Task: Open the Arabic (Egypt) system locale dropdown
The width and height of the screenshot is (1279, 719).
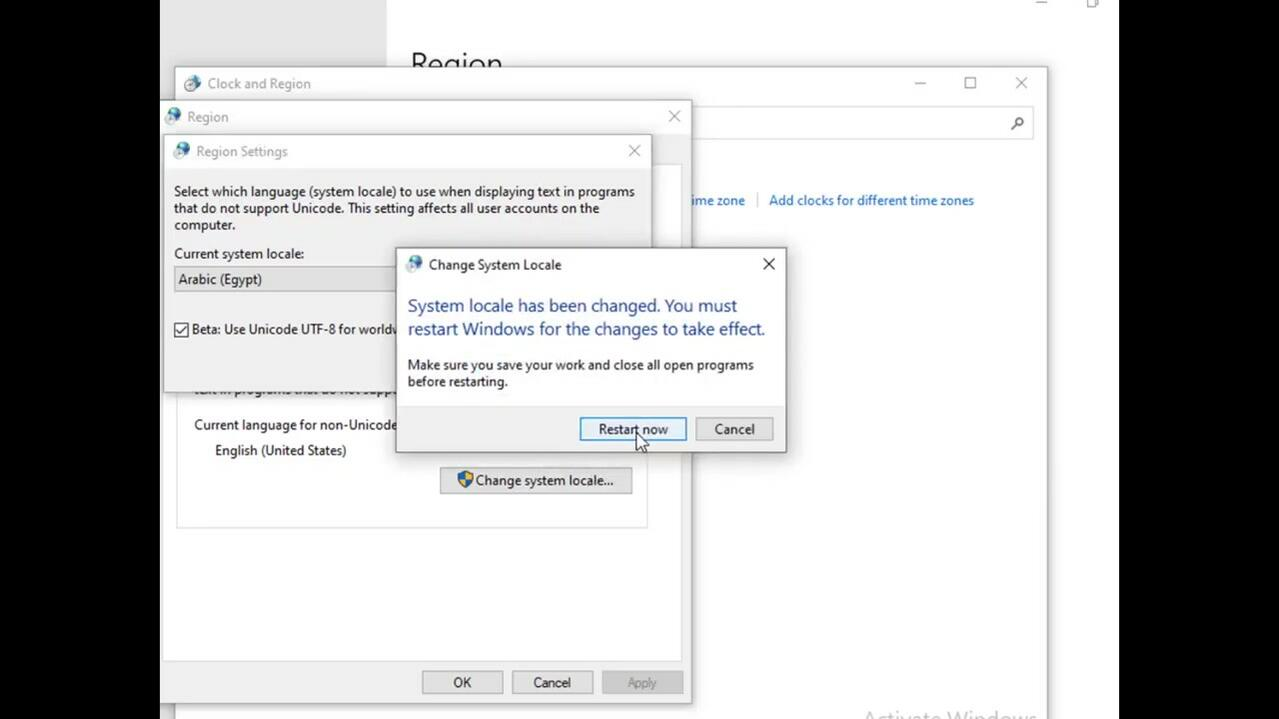Action: (285, 279)
